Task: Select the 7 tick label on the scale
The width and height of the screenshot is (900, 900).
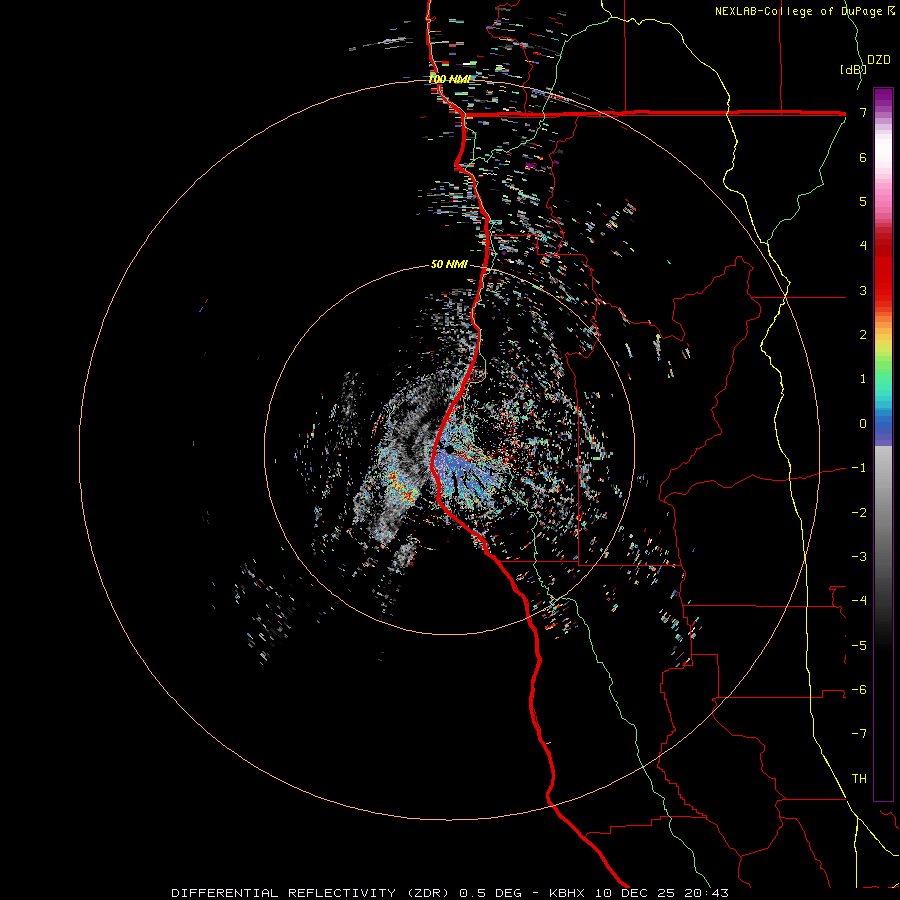Action: [863, 112]
